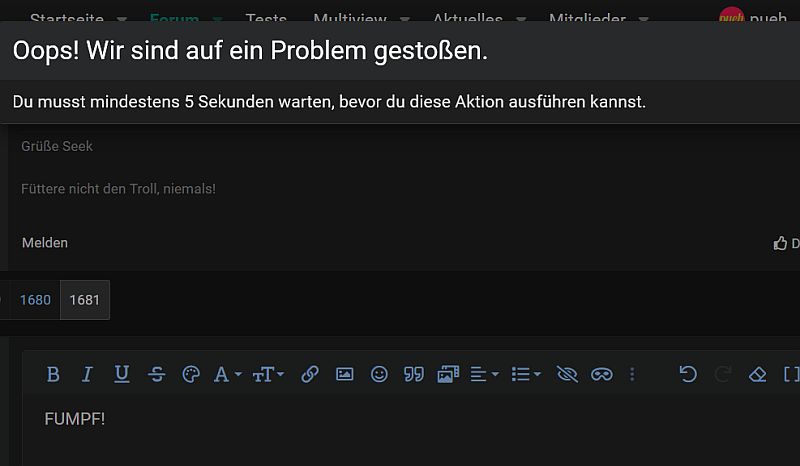Click the Melden report link
Viewport: 800px width, 466px height.
[x=45, y=243]
